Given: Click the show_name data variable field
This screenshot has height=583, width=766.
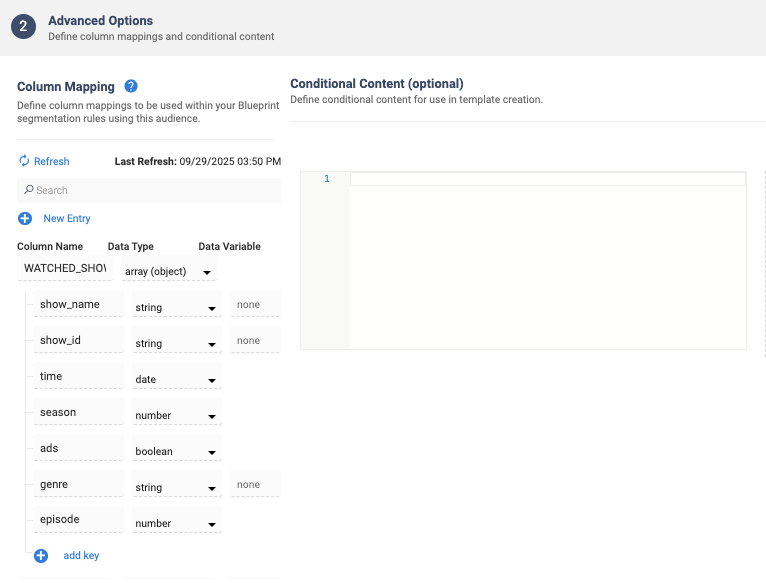Looking at the screenshot, I should click(x=255, y=304).
